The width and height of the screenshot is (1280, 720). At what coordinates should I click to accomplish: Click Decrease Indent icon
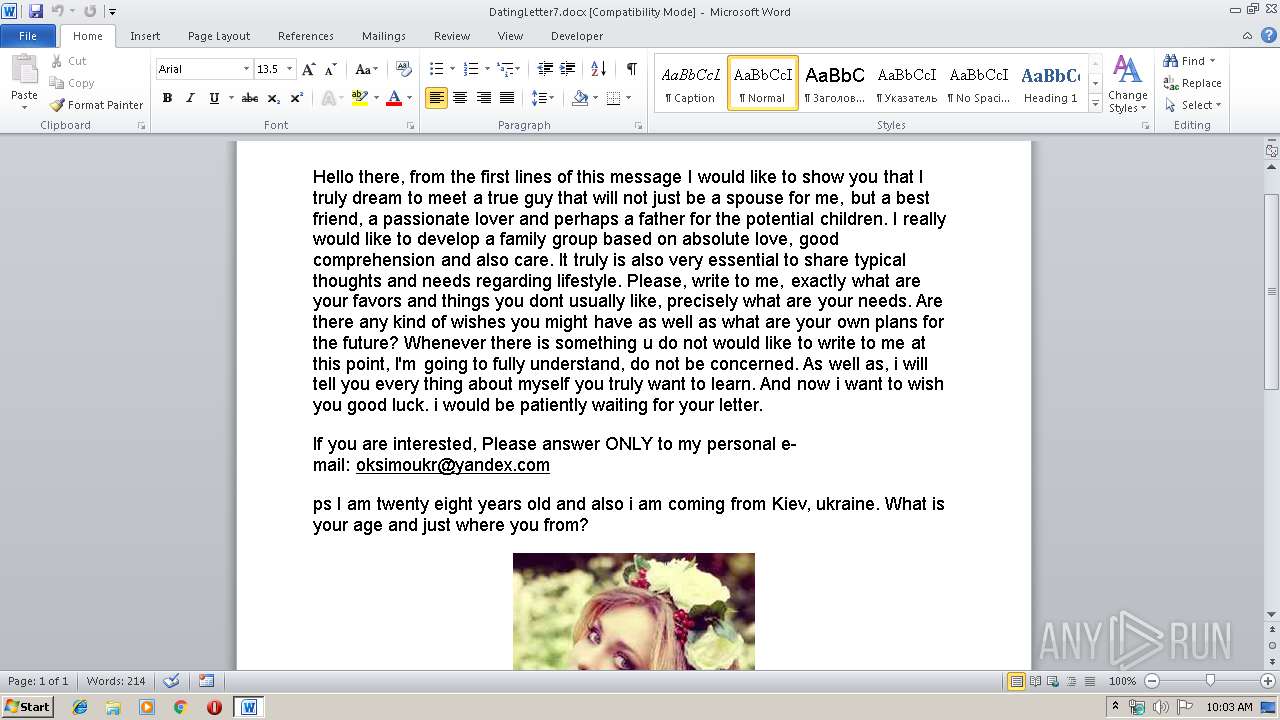(x=545, y=69)
